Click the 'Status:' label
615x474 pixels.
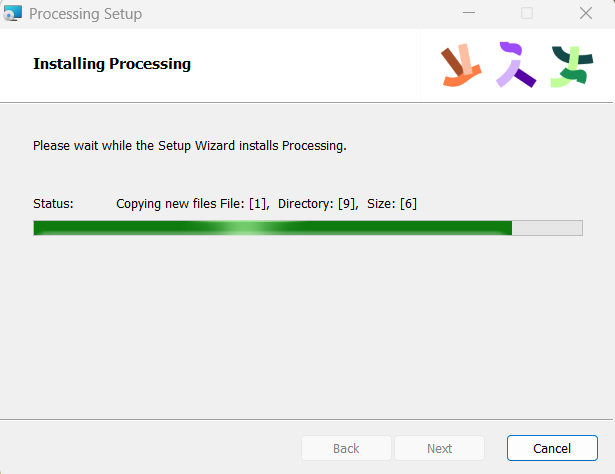[53, 203]
